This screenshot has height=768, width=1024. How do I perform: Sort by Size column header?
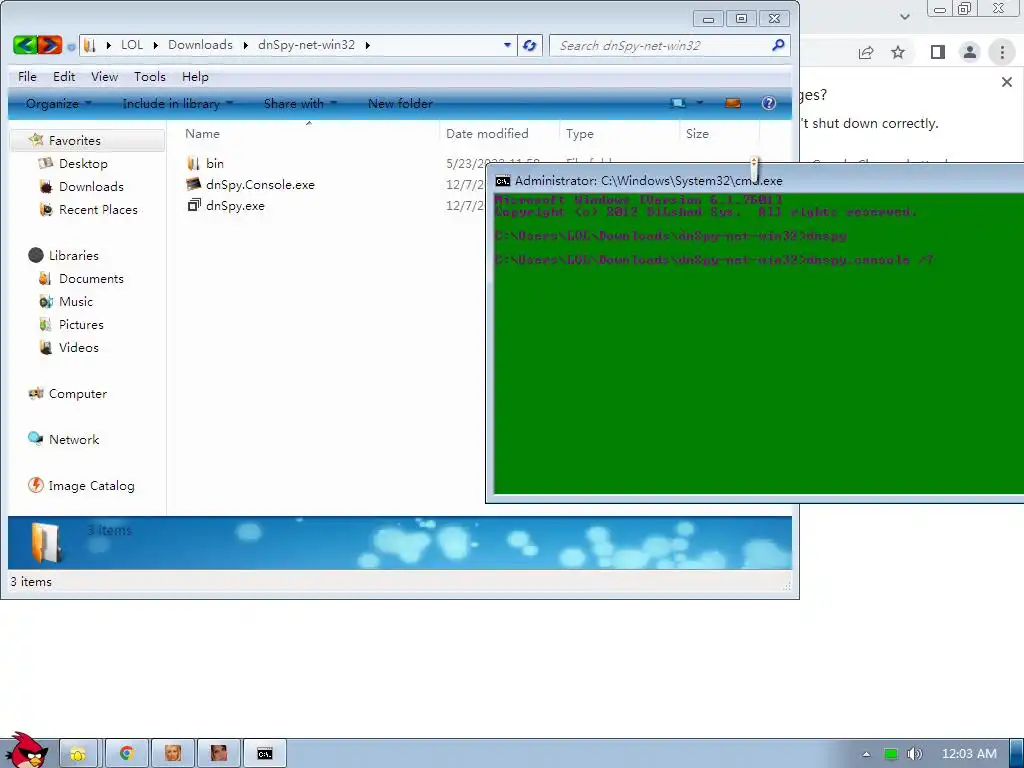[x=697, y=134]
